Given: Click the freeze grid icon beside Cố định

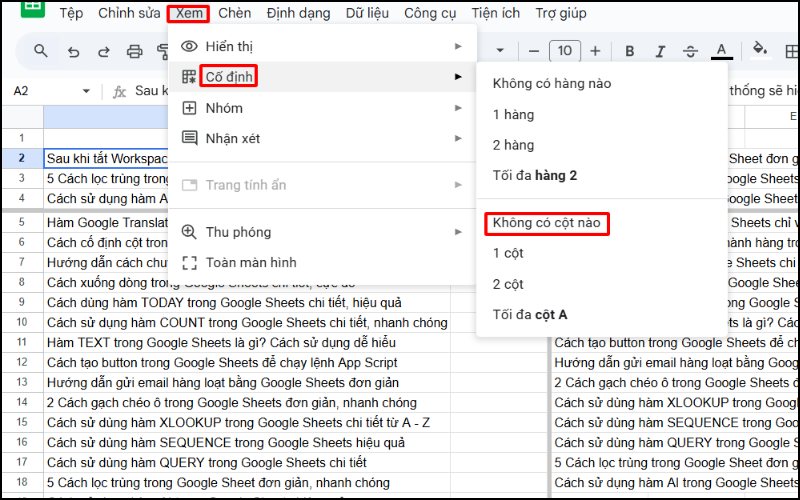Looking at the screenshot, I should click(189, 77).
